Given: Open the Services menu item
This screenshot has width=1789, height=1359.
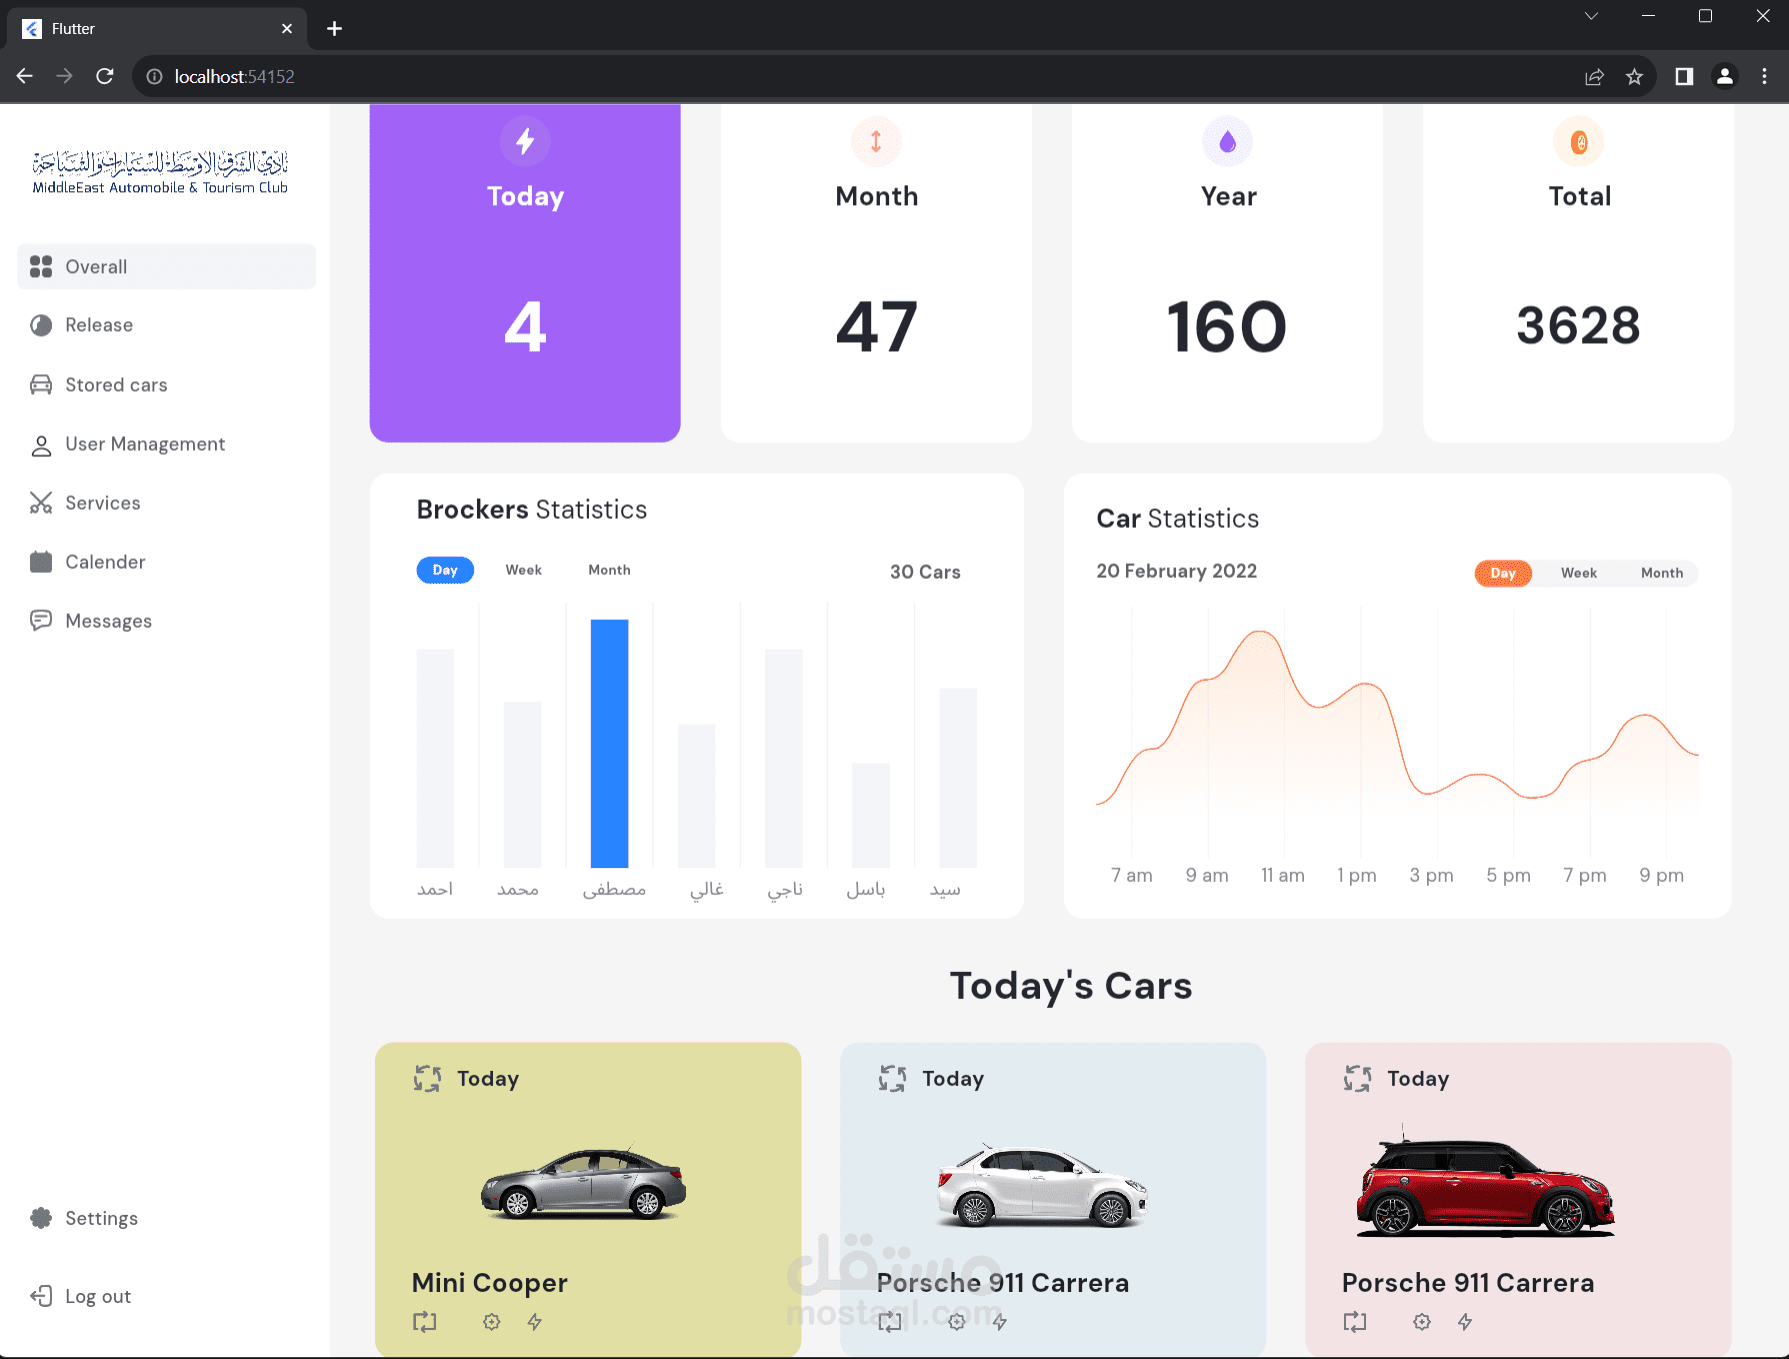Looking at the screenshot, I should coord(103,503).
